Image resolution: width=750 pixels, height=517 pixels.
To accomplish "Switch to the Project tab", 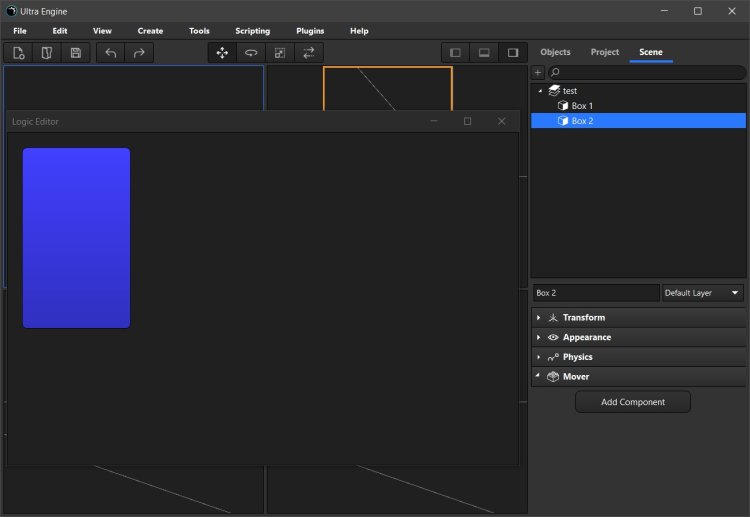I will (x=604, y=52).
